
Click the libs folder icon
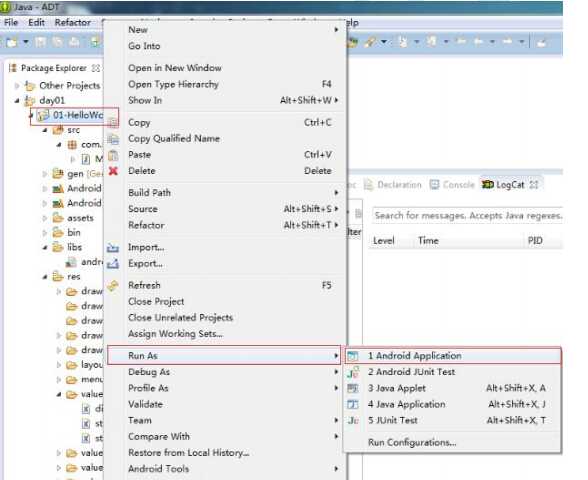click(58, 248)
